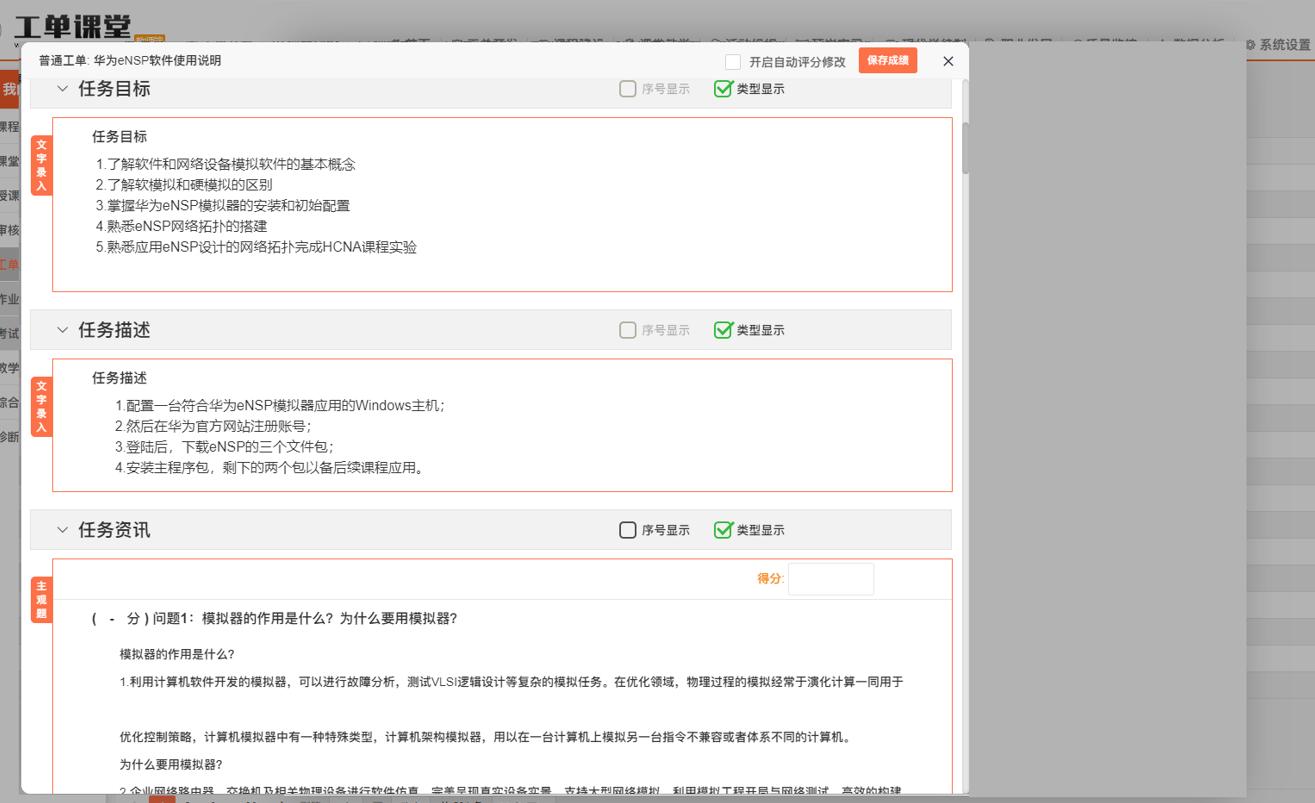Collapse the 任务目标 section chevron
The image size is (1315, 803).
62,88
